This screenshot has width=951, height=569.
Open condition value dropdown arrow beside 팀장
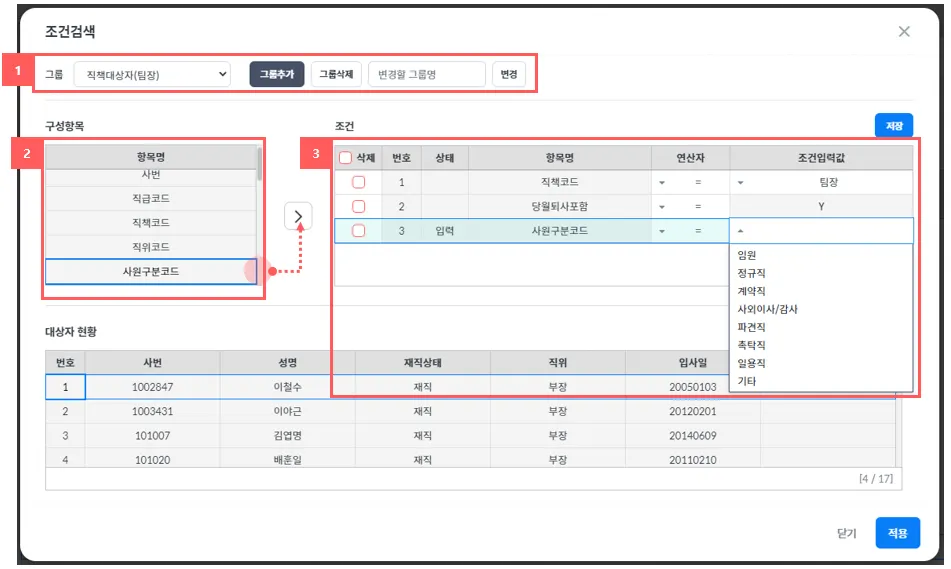coord(740,183)
